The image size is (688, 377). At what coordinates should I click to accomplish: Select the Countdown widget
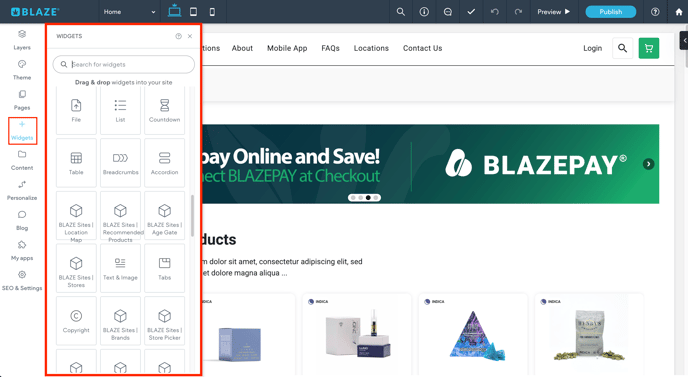(x=164, y=110)
